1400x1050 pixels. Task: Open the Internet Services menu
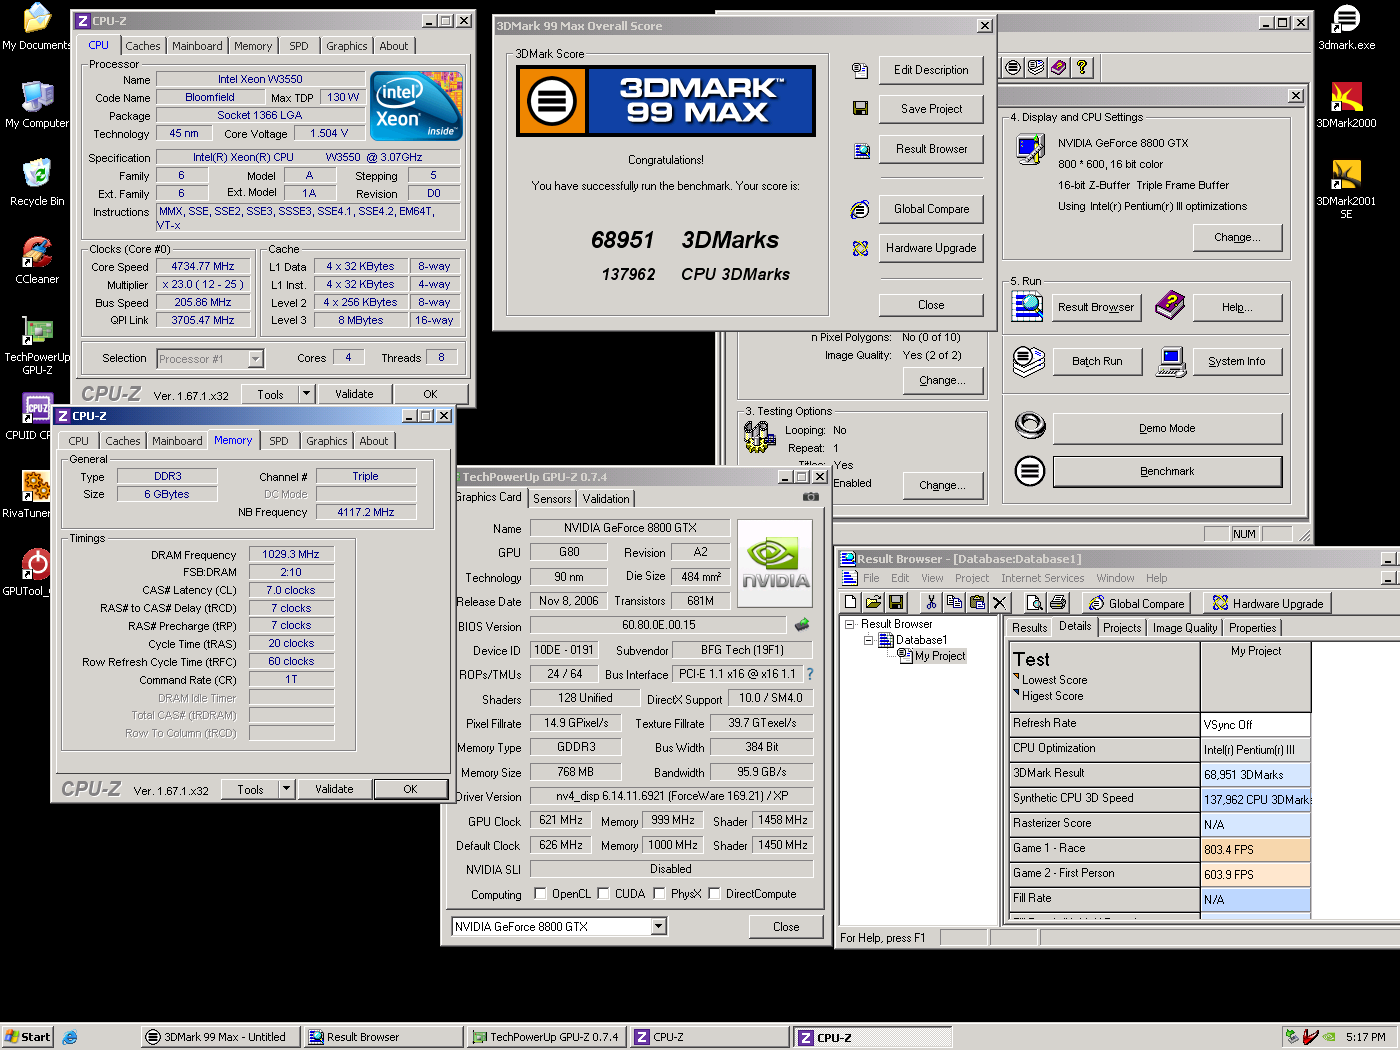[1042, 578]
